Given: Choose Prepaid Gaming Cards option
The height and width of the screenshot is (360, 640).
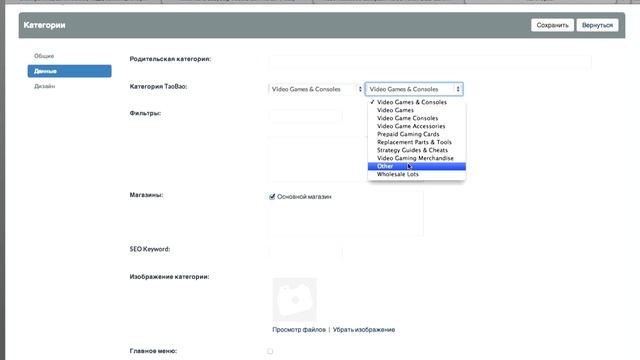Looking at the screenshot, I should (416, 134).
